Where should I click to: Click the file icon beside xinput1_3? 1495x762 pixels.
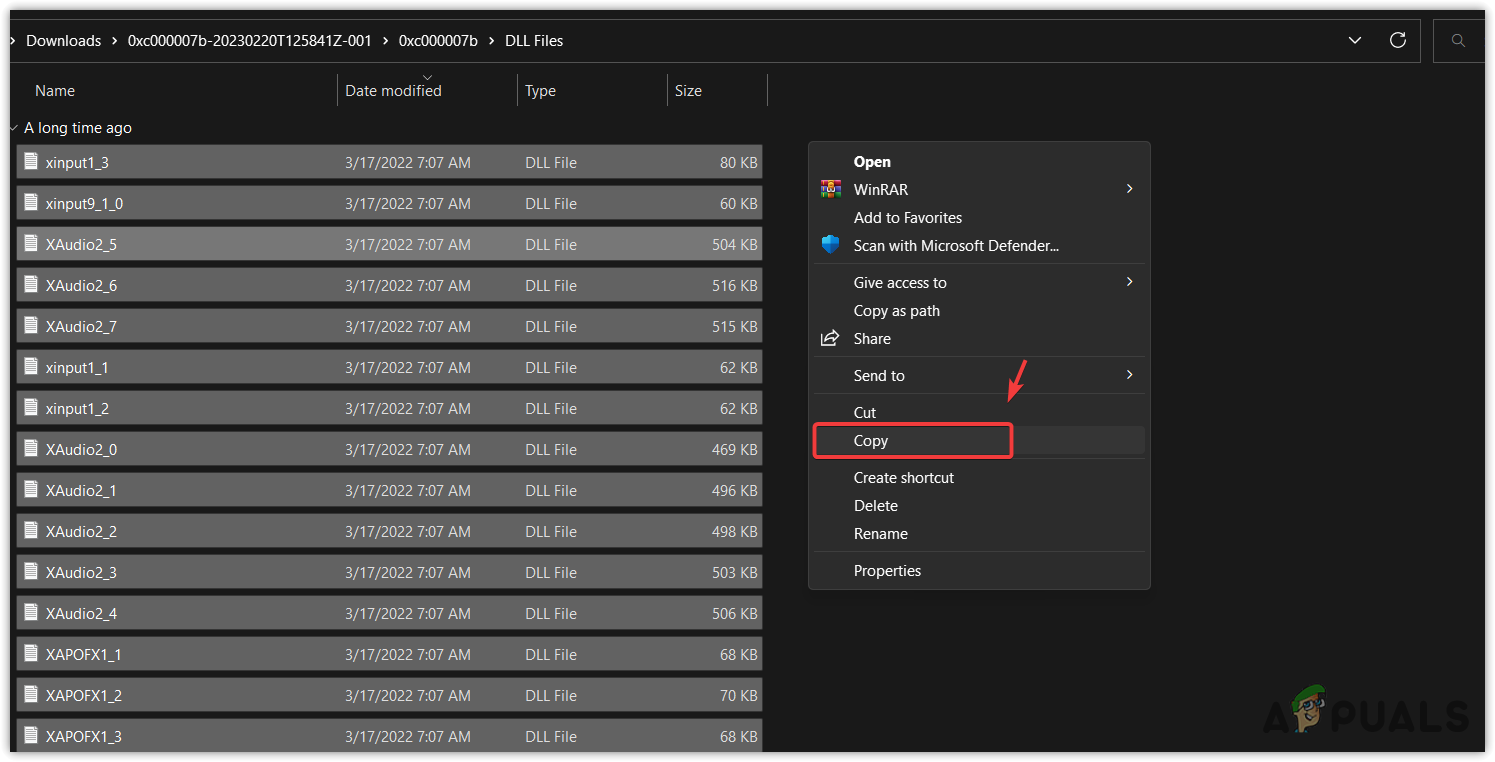click(30, 161)
